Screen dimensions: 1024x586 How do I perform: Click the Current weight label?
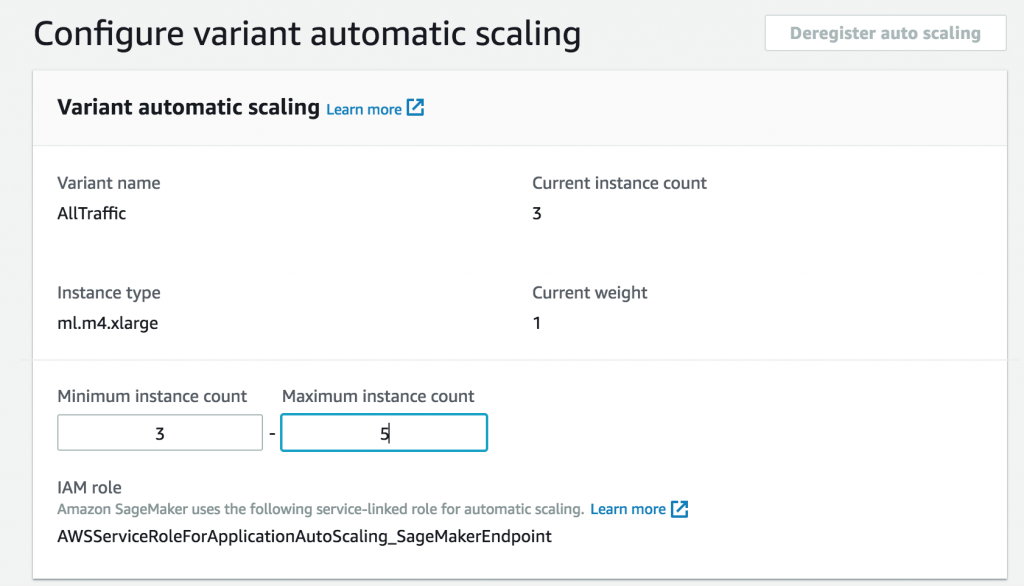coord(590,293)
